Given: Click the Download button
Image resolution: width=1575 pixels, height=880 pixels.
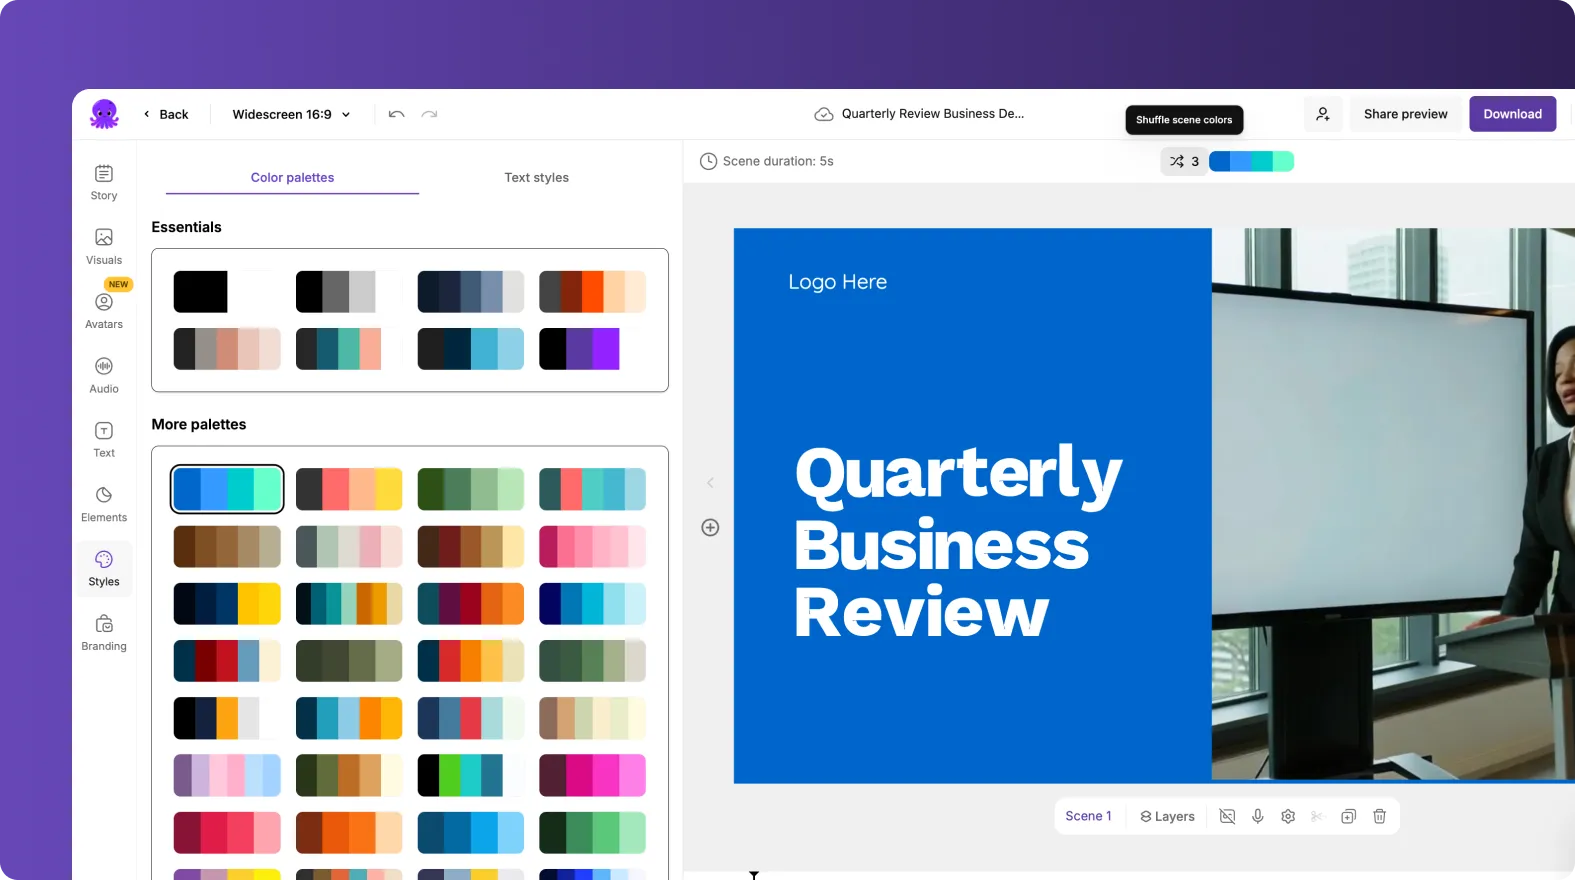Looking at the screenshot, I should click(1512, 114).
